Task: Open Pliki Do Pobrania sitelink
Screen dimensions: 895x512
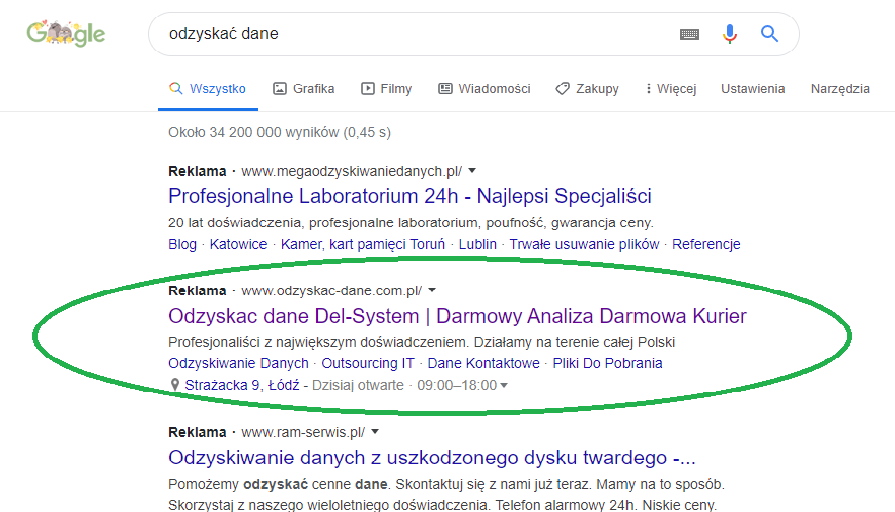Action: [x=607, y=364]
